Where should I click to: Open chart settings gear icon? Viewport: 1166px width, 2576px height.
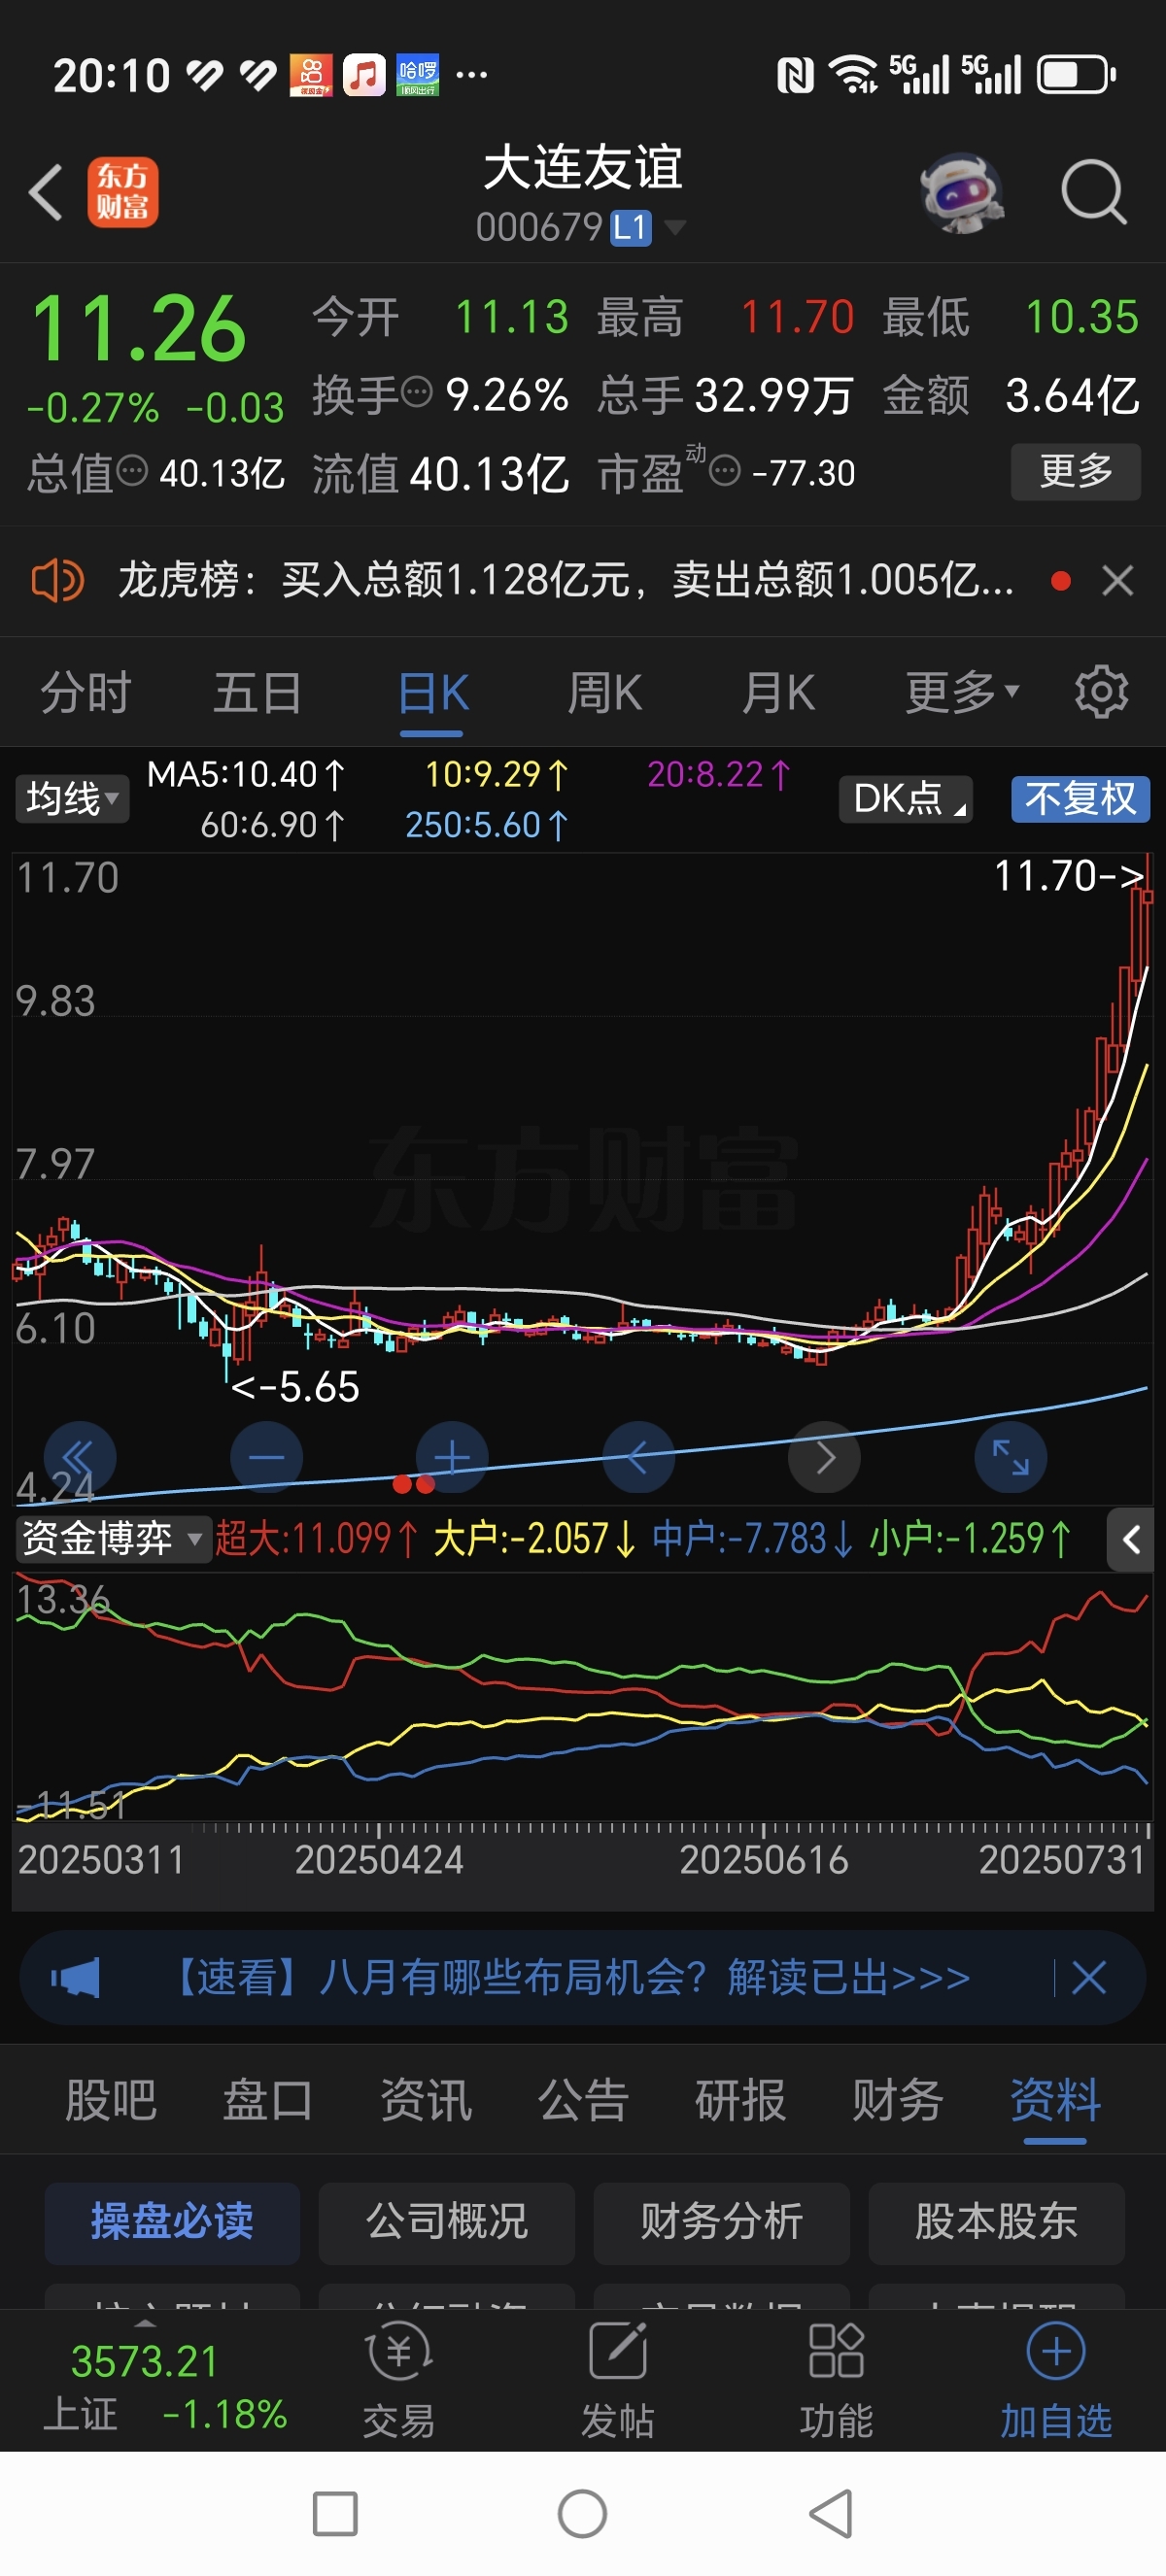(1101, 691)
